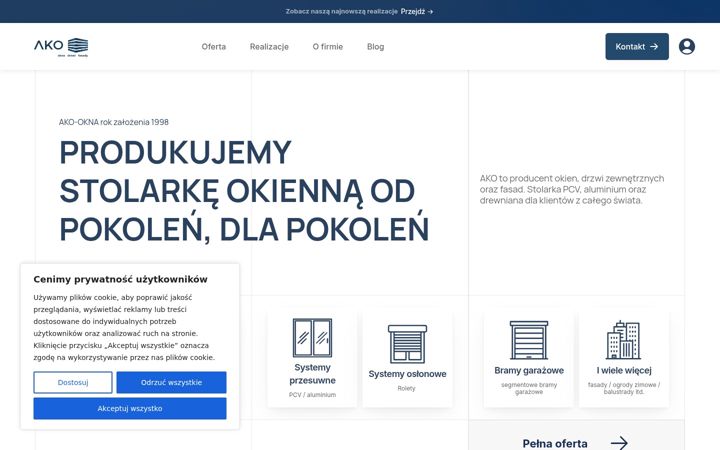Click 'segmentowe bramy garażowe' subtitle

pyautogui.click(x=529, y=388)
